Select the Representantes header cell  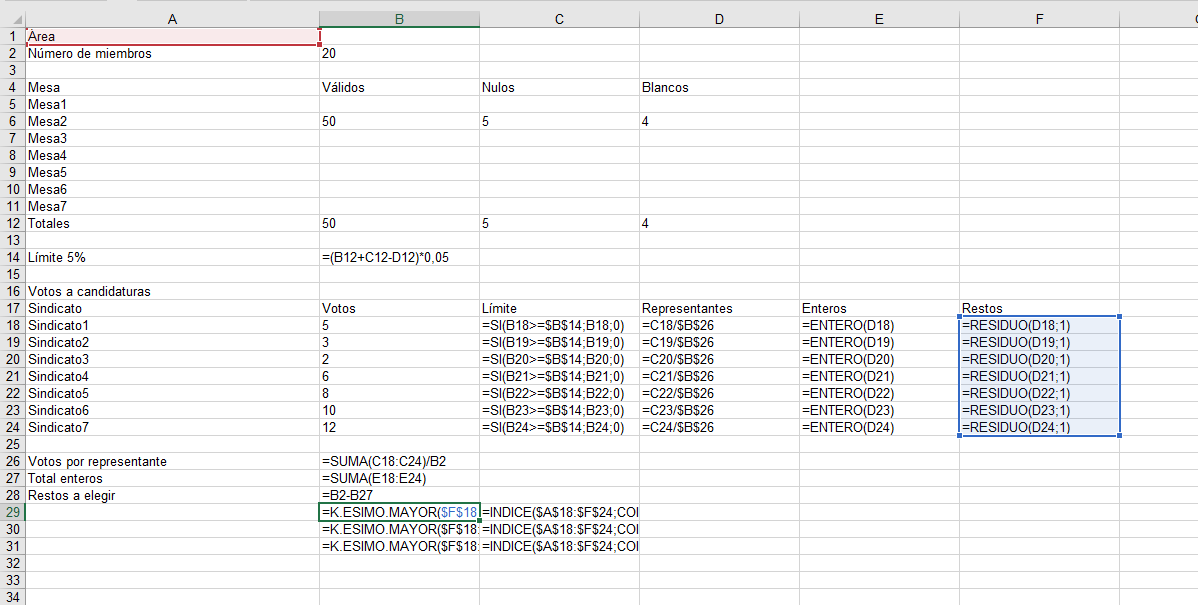(x=719, y=309)
